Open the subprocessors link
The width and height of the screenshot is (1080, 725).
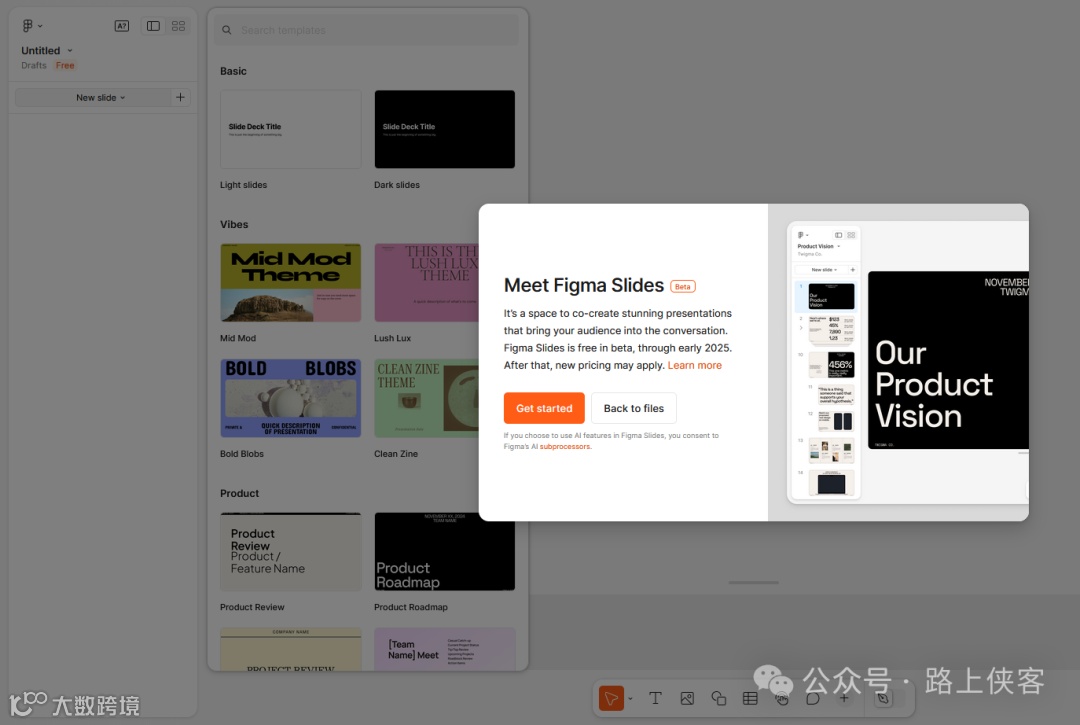pos(565,446)
